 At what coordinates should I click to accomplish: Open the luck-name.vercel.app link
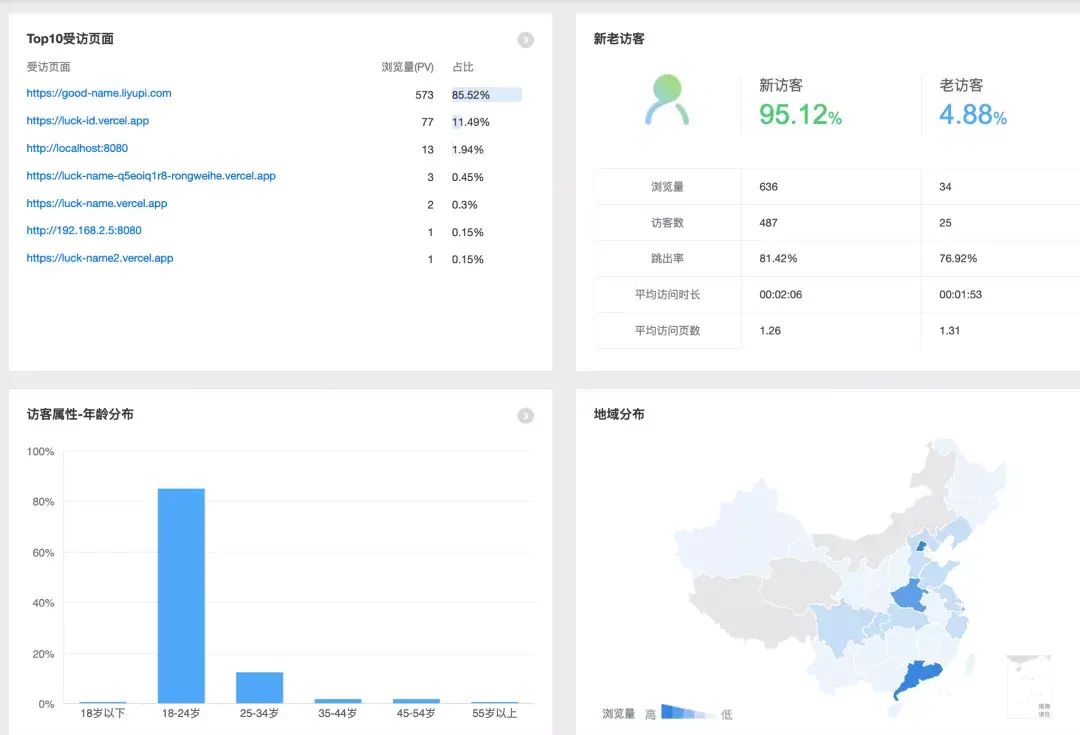click(x=97, y=203)
